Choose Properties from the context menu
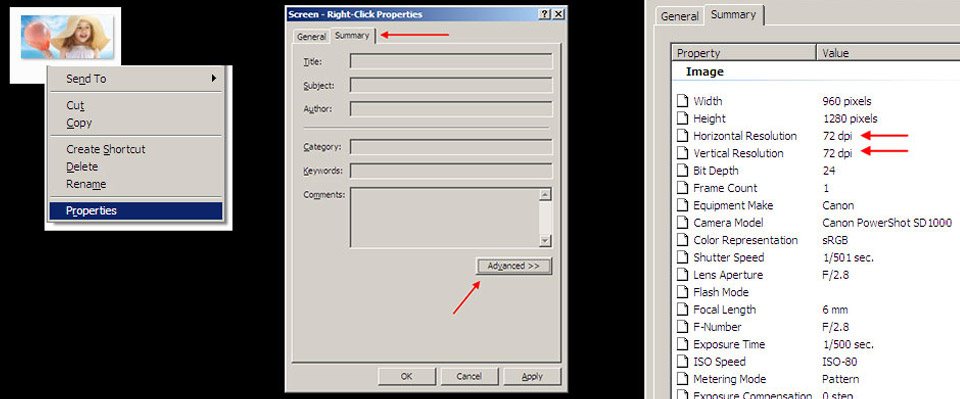The image size is (960, 399). pyautogui.click(x=135, y=211)
